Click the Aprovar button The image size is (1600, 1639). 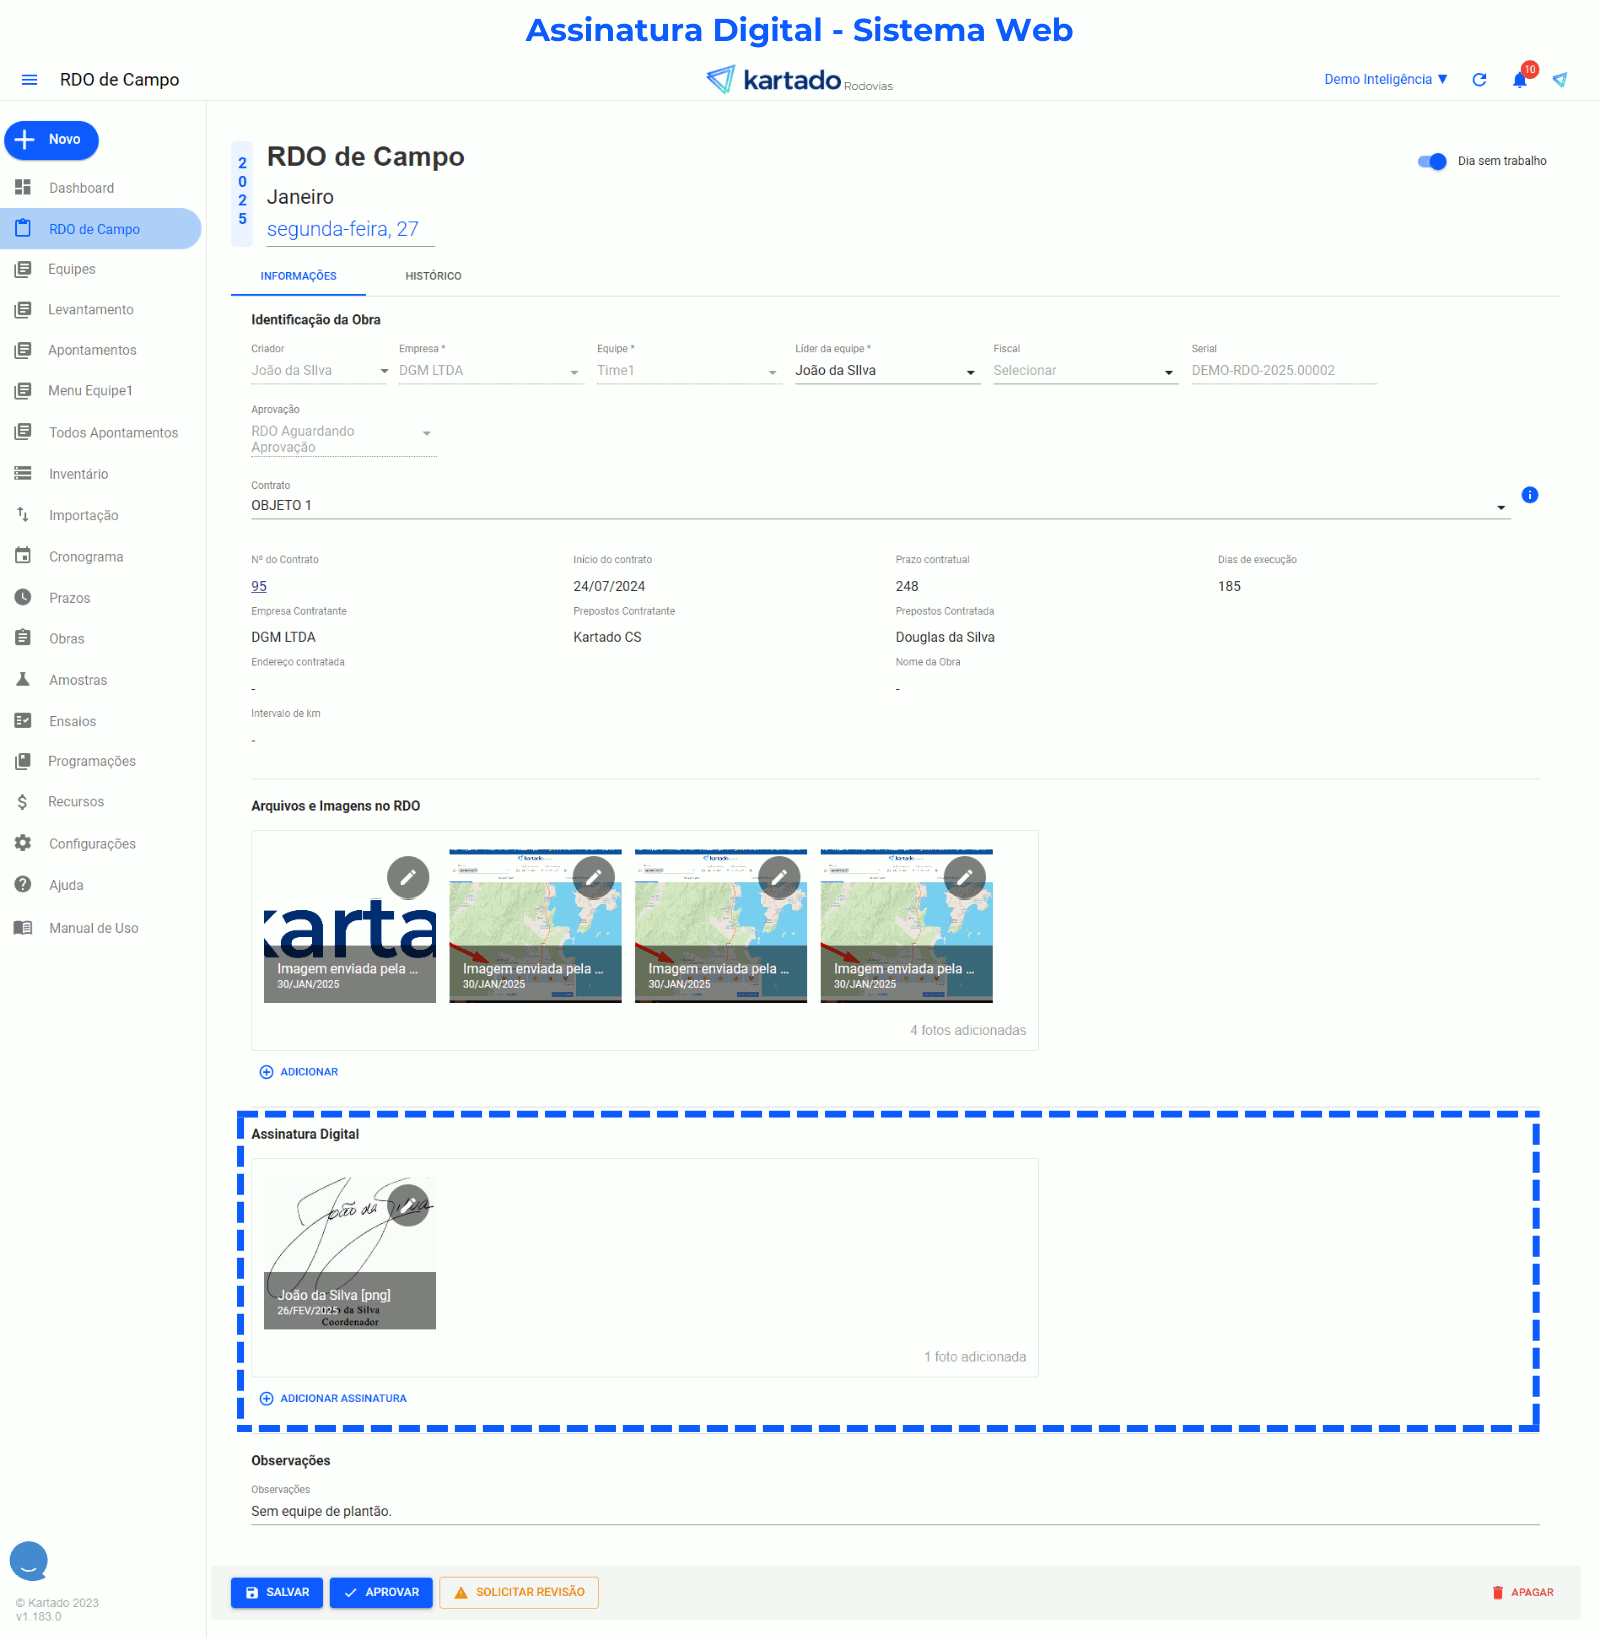[x=381, y=1592]
